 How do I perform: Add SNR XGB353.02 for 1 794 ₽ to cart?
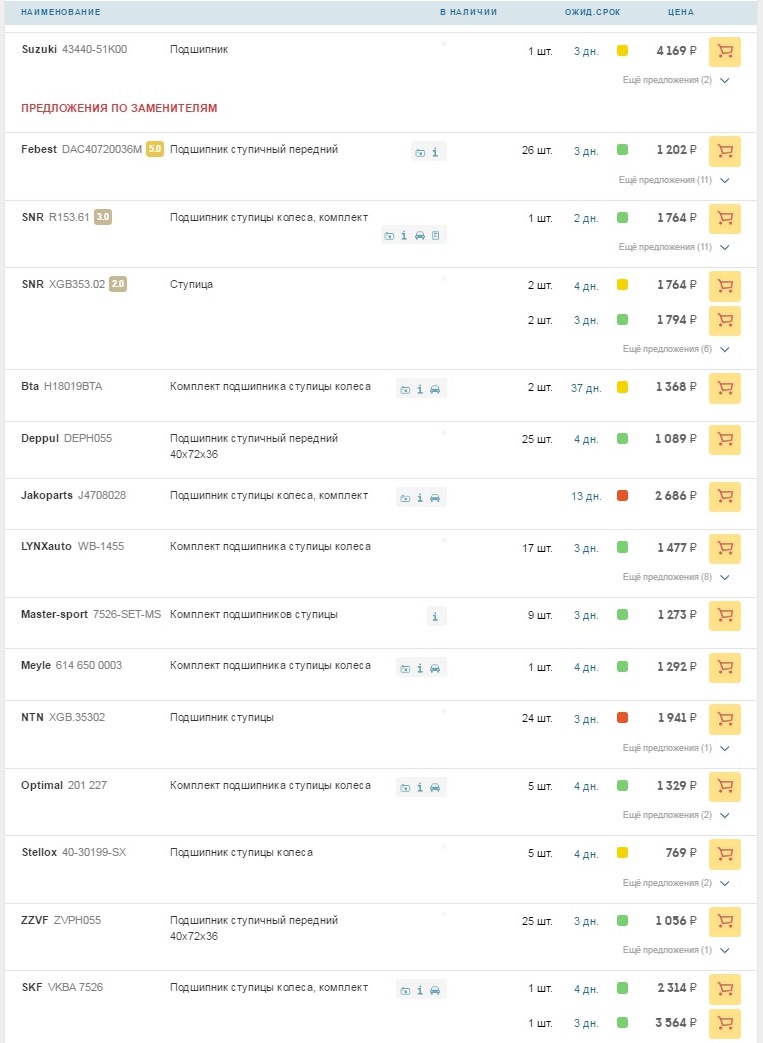(724, 321)
